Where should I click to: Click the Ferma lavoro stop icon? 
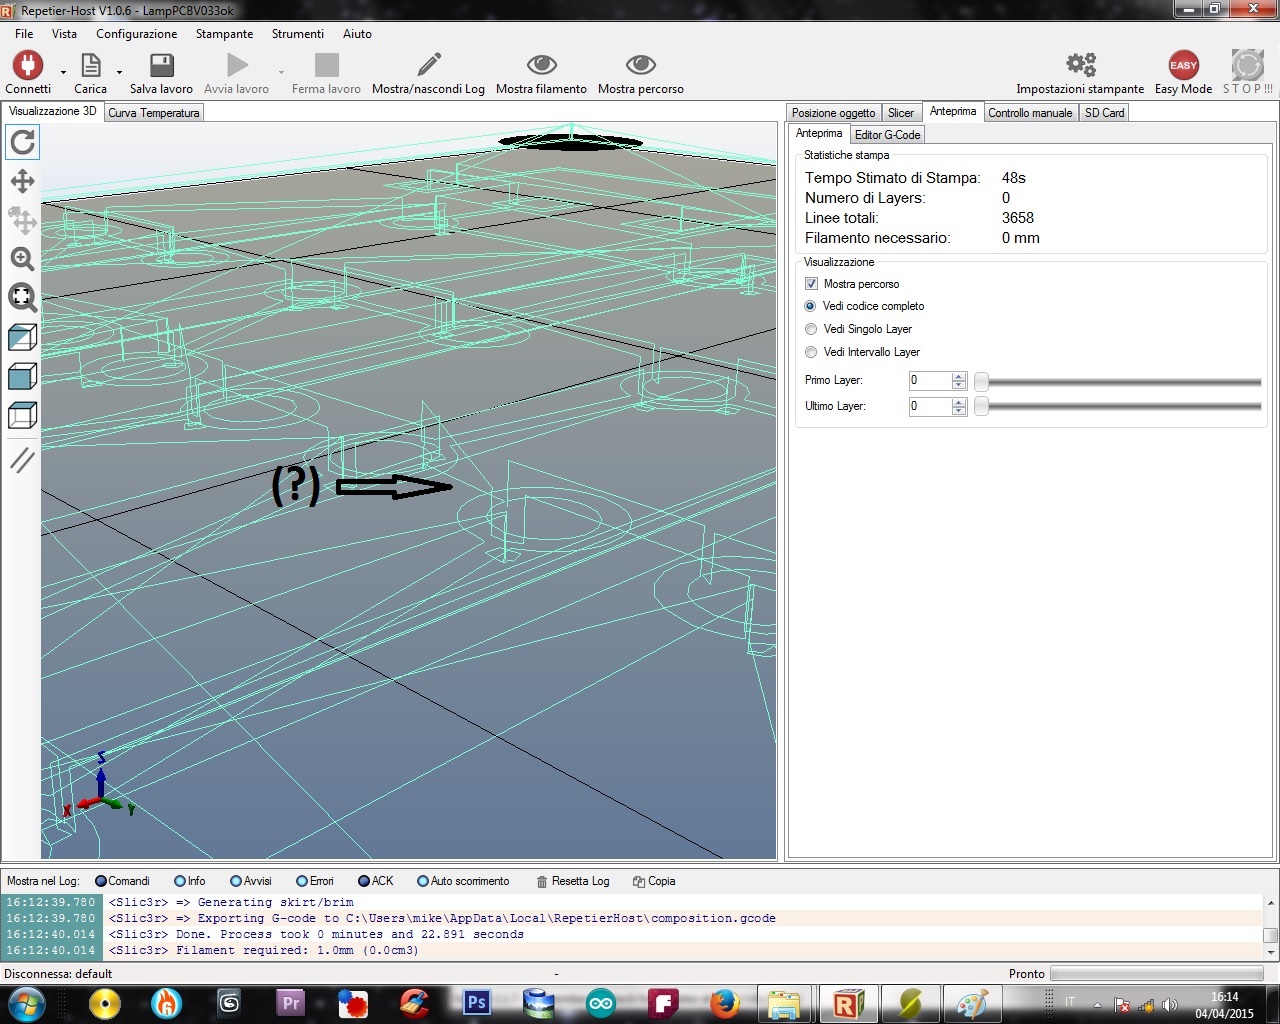(326, 66)
